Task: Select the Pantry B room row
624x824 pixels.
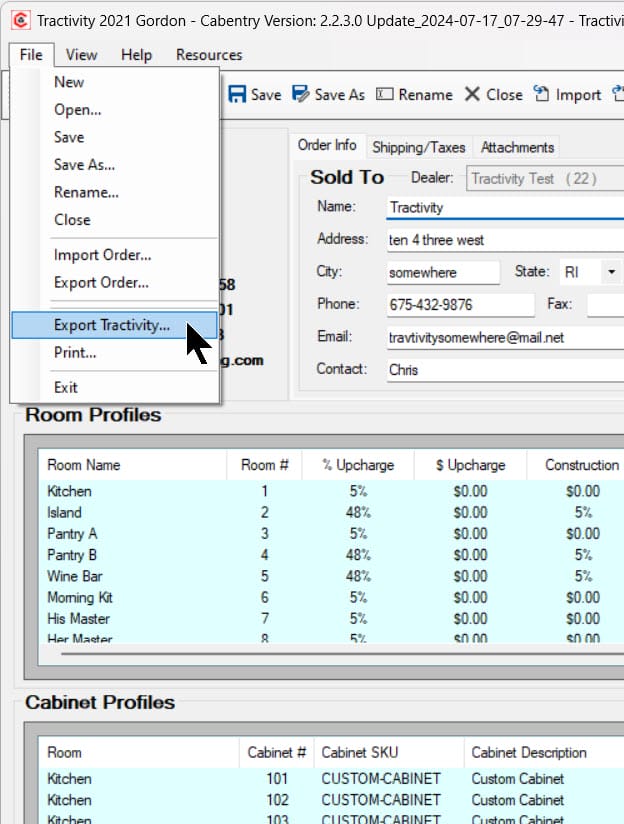Action: (x=331, y=555)
